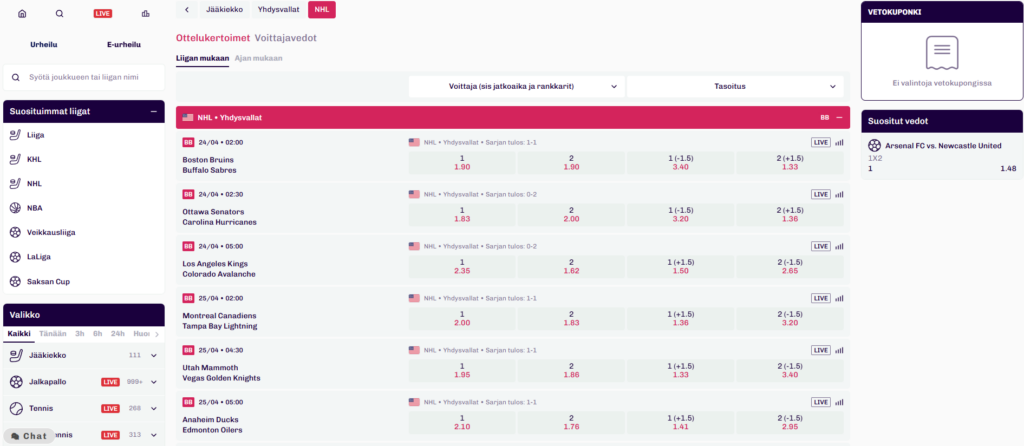This screenshot has height=446, width=1024.
Task: Click the back arrow in breadcrumb
Action: 187,10
